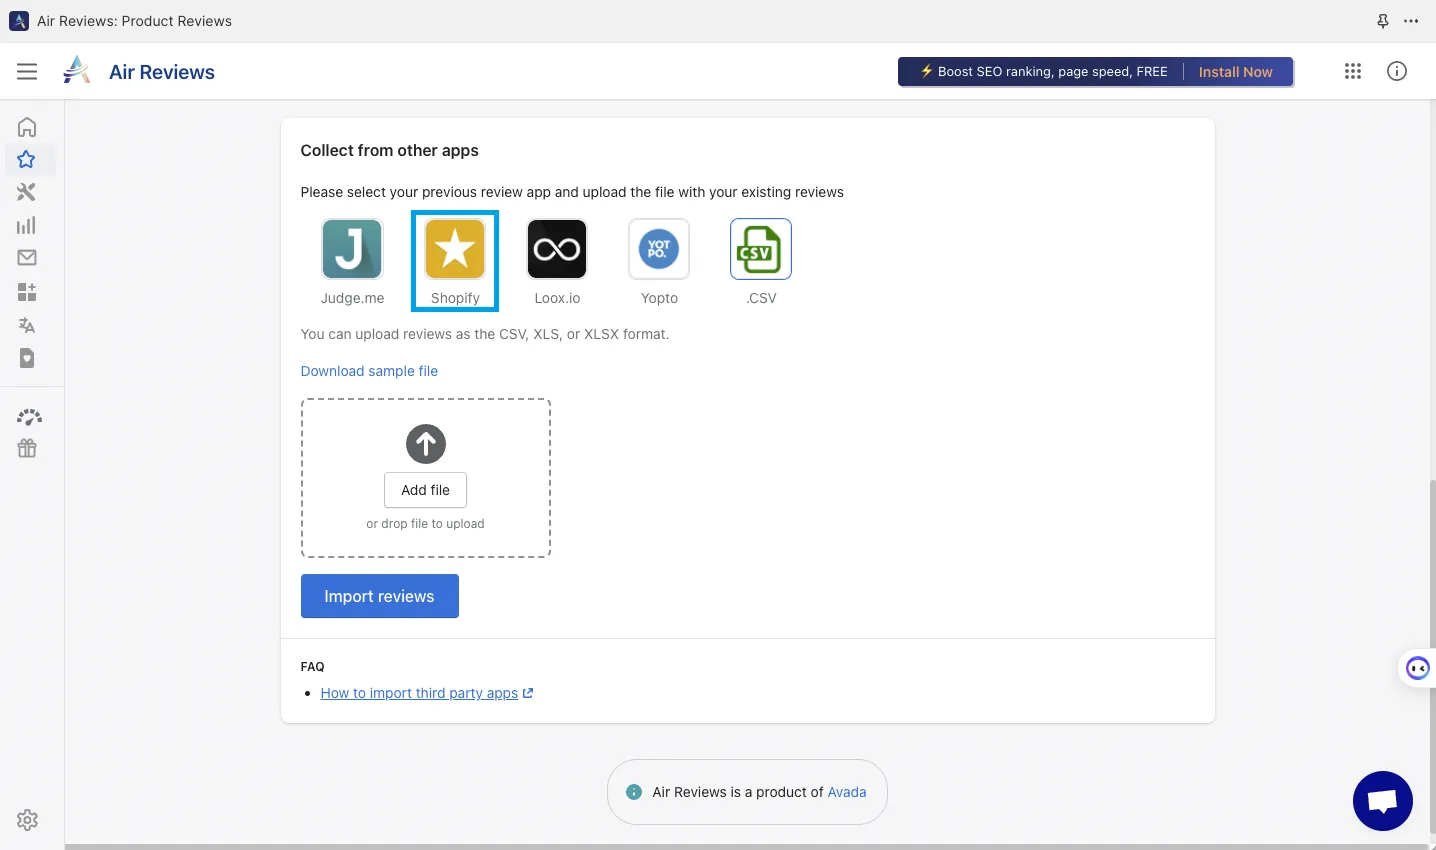The width and height of the screenshot is (1436, 850).
Task: Open the tools wrench sidebar icon
Action: (27, 192)
